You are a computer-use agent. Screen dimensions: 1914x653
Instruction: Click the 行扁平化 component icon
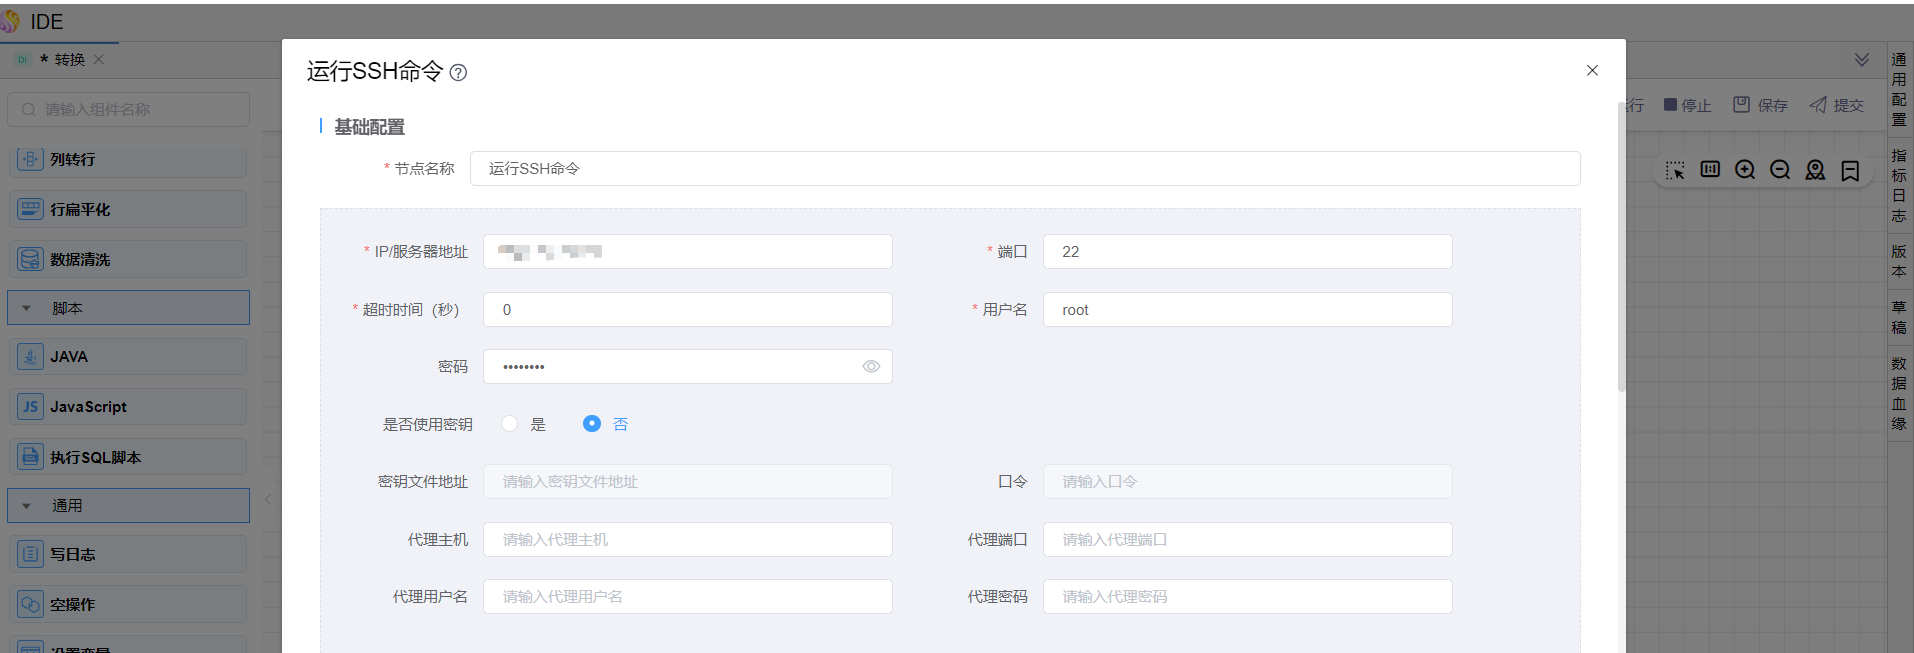[x=31, y=209]
